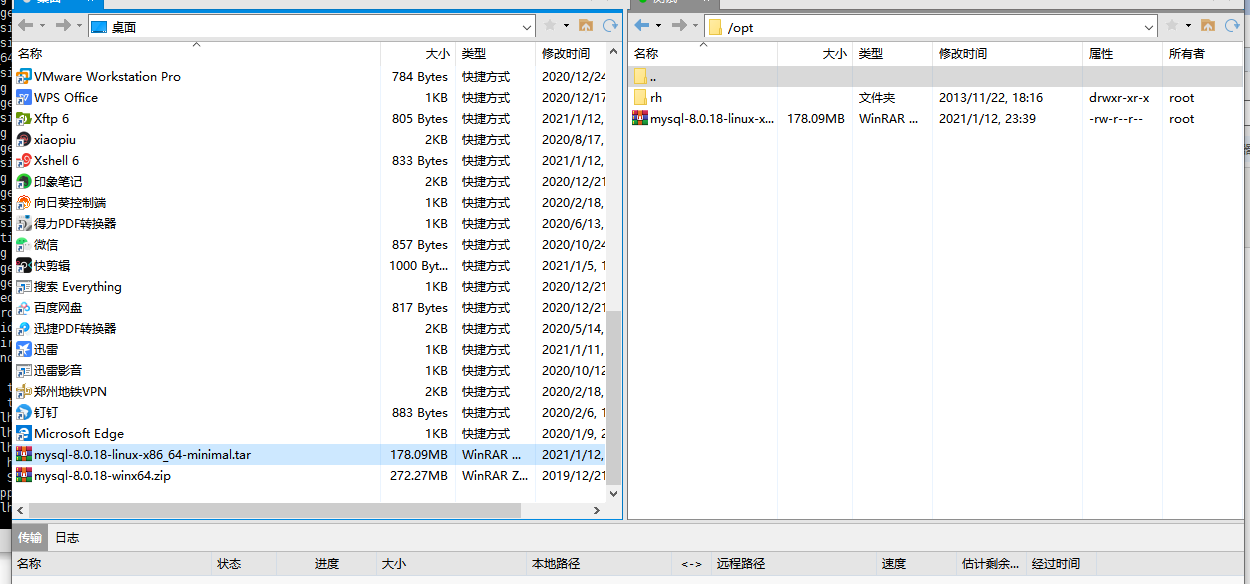Go to parent folder in local pane
This screenshot has height=584, width=1250.
click(x=586, y=25)
